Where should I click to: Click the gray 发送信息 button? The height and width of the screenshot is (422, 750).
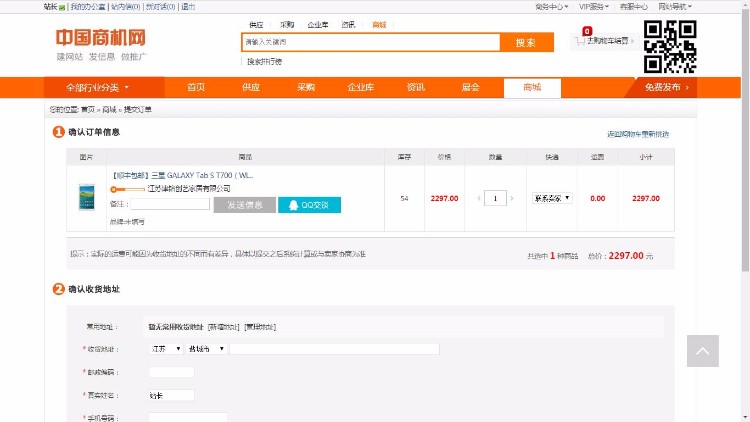244,205
